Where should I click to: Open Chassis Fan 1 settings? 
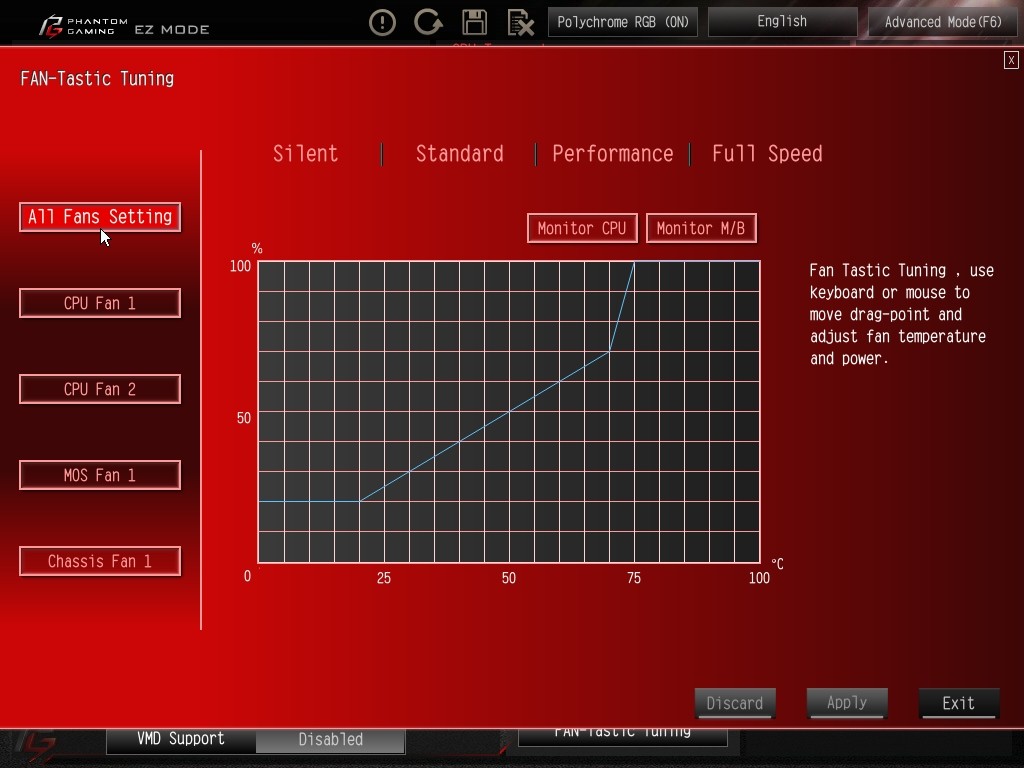[100, 561]
